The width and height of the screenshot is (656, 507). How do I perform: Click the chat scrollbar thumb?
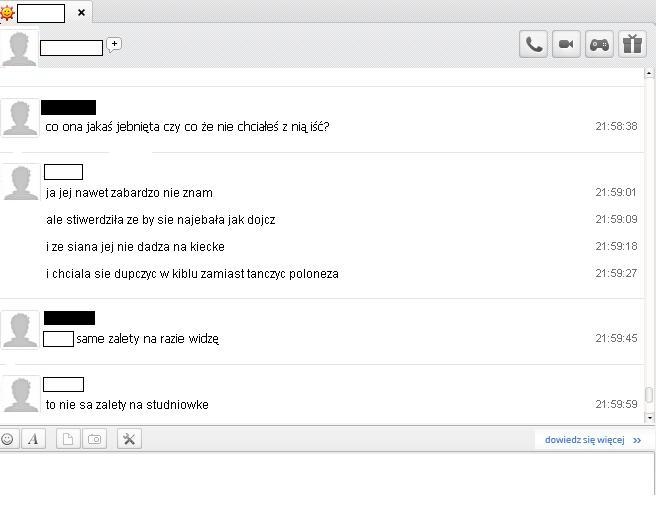pos(649,395)
